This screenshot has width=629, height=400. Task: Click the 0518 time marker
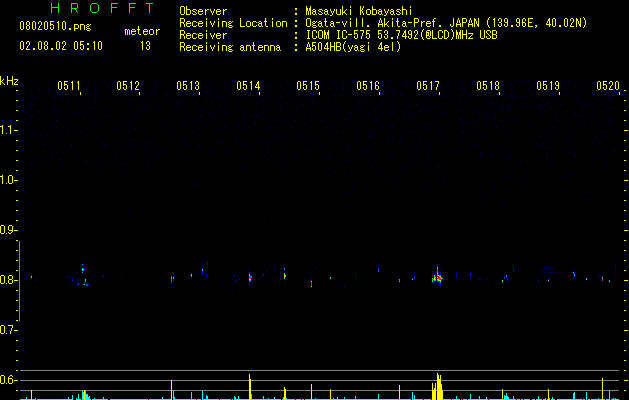pos(488,85)
